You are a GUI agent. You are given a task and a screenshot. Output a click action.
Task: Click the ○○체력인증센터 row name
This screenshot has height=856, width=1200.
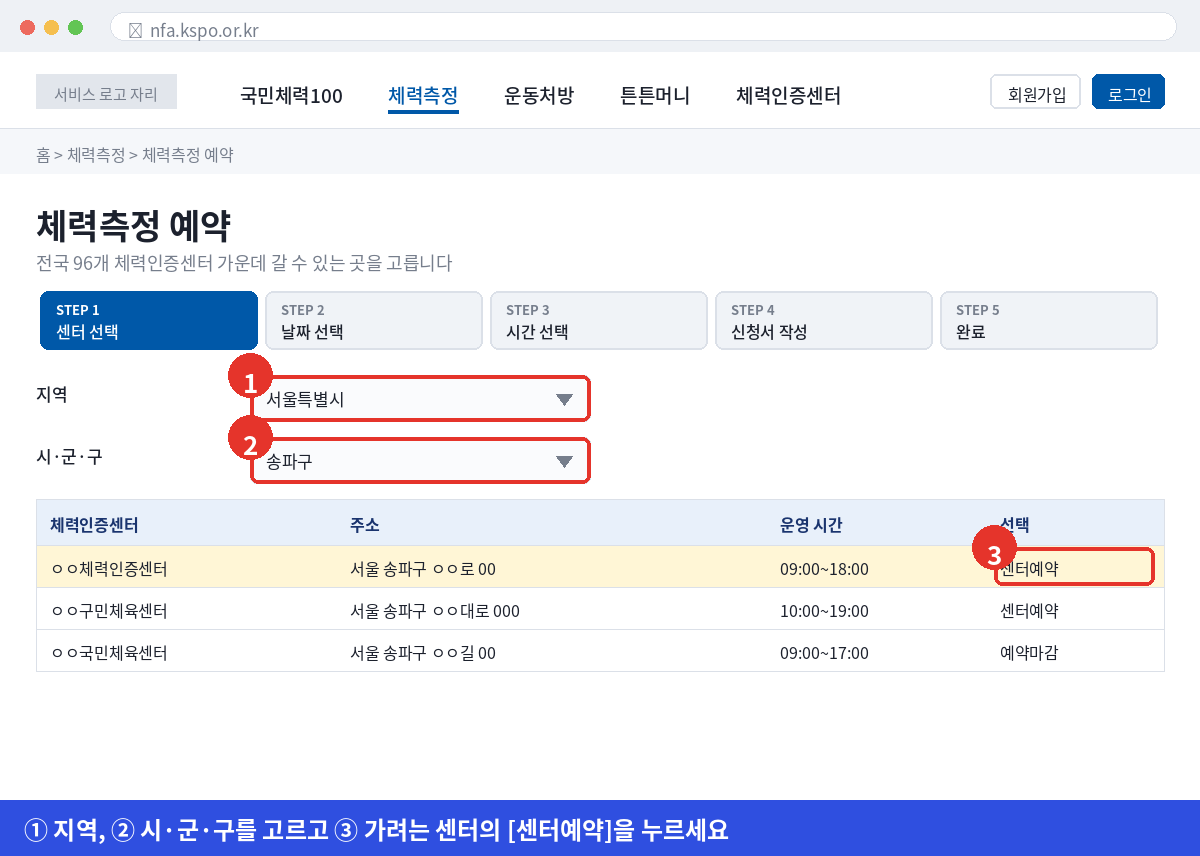pos(109,568)
